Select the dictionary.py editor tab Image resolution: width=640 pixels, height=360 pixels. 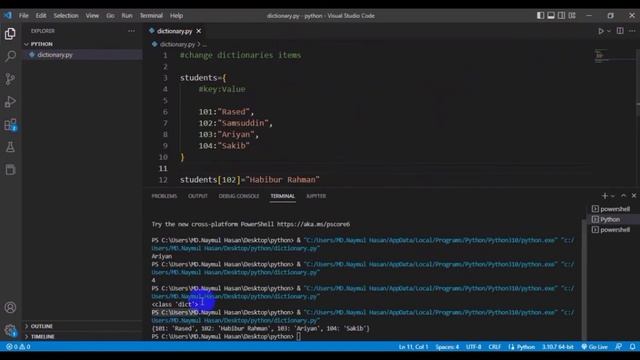[174, 31]
